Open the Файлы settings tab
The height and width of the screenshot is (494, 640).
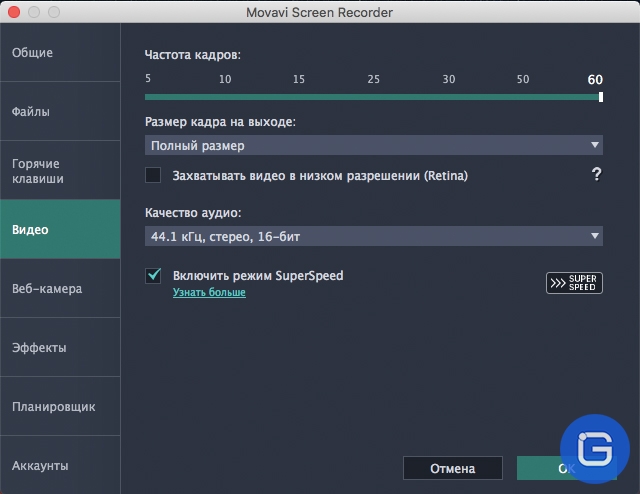[60, 111]
